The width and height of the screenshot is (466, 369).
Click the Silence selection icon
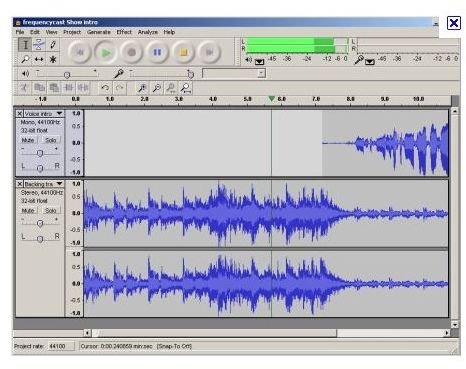(x=83, y=88)
